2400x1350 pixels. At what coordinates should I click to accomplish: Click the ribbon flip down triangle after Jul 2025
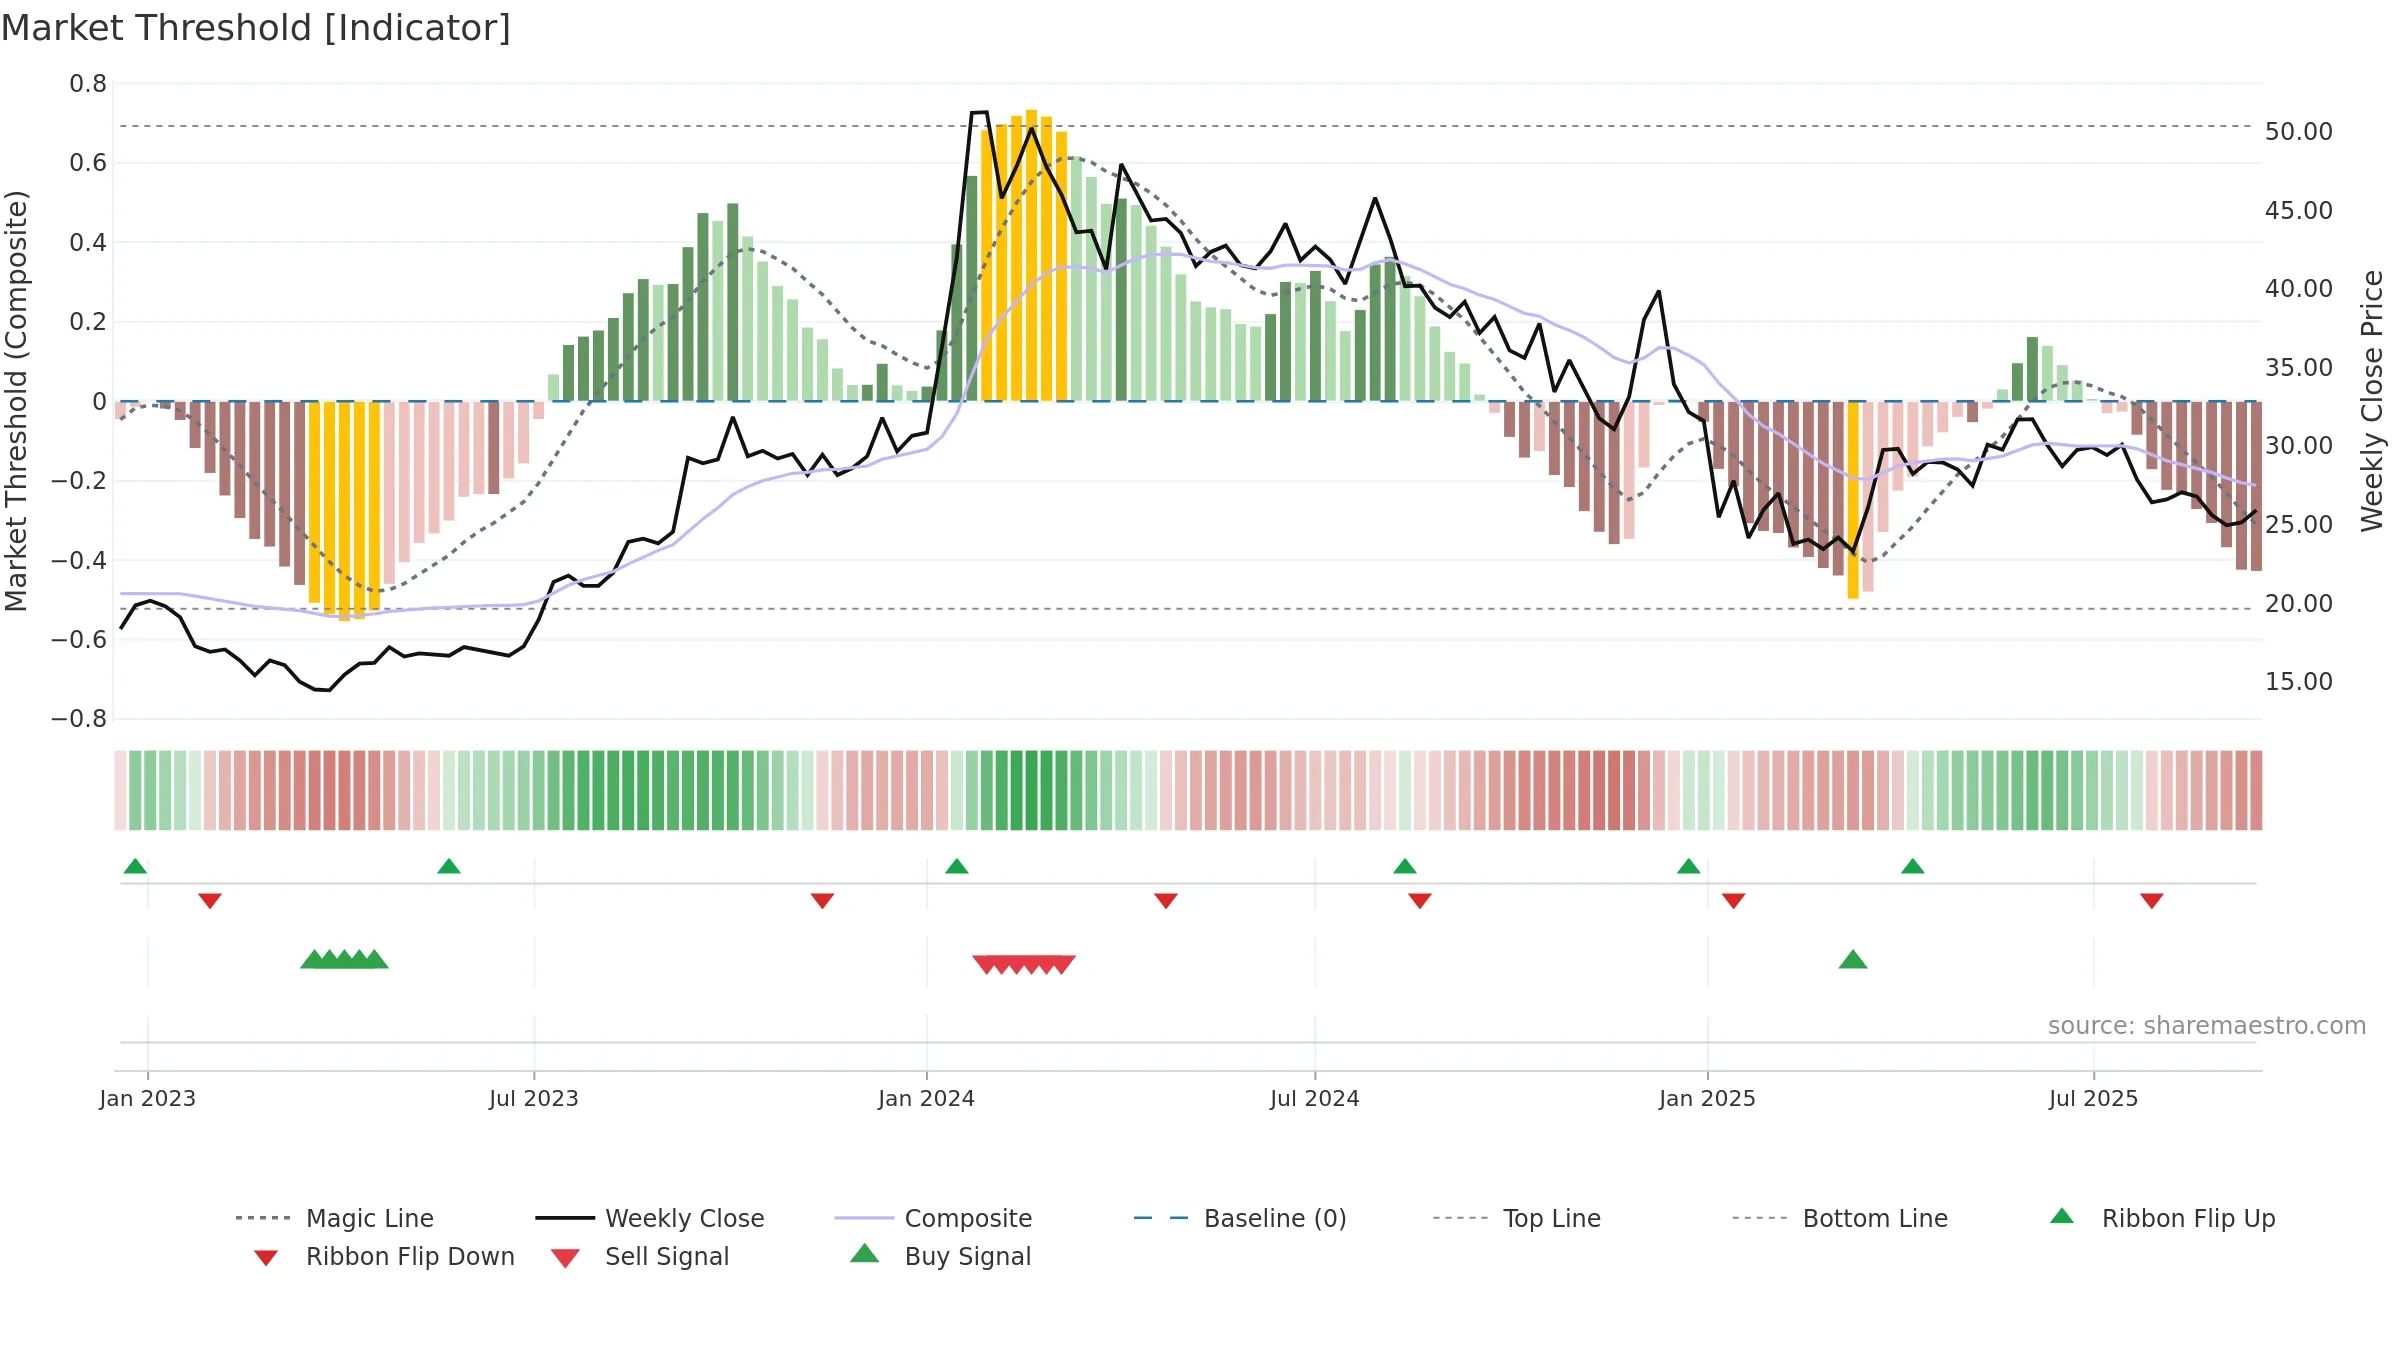[2152, 901]
